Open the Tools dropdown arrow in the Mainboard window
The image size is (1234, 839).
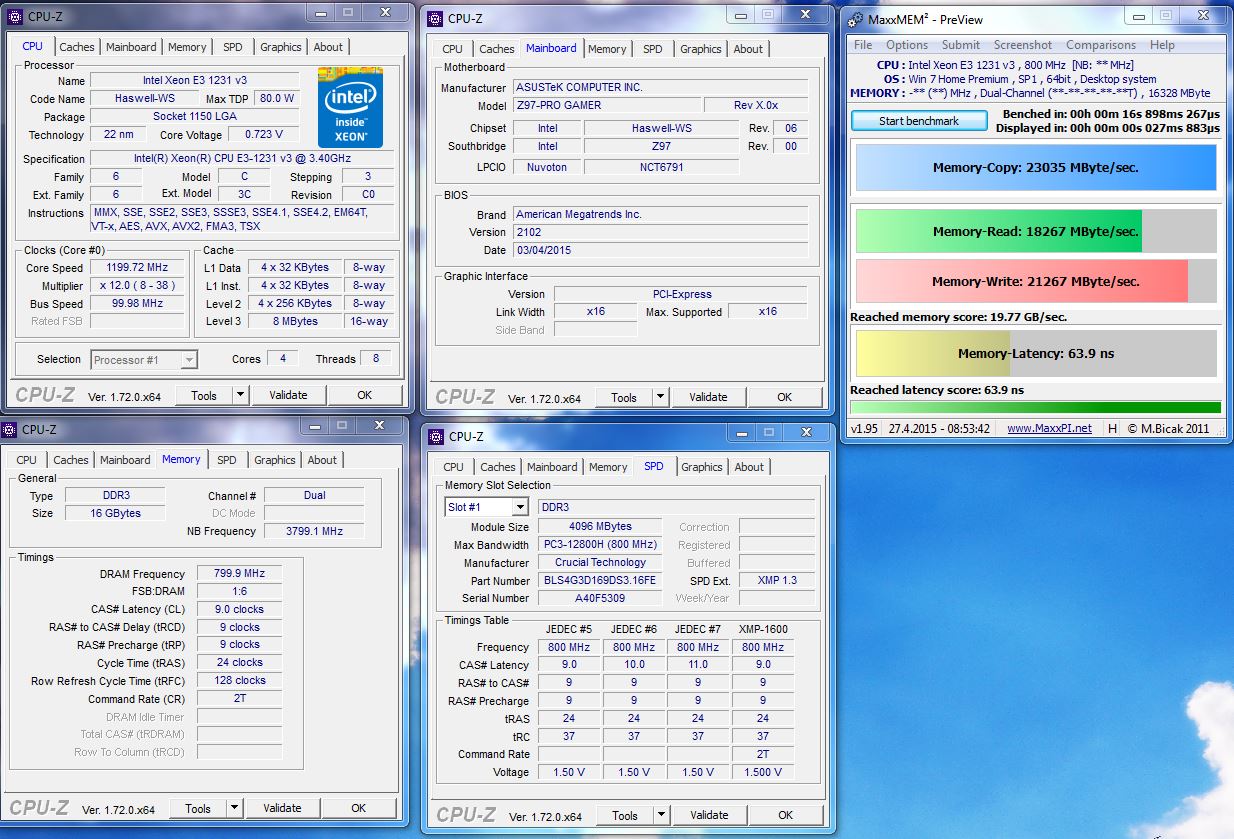point(660,397)
